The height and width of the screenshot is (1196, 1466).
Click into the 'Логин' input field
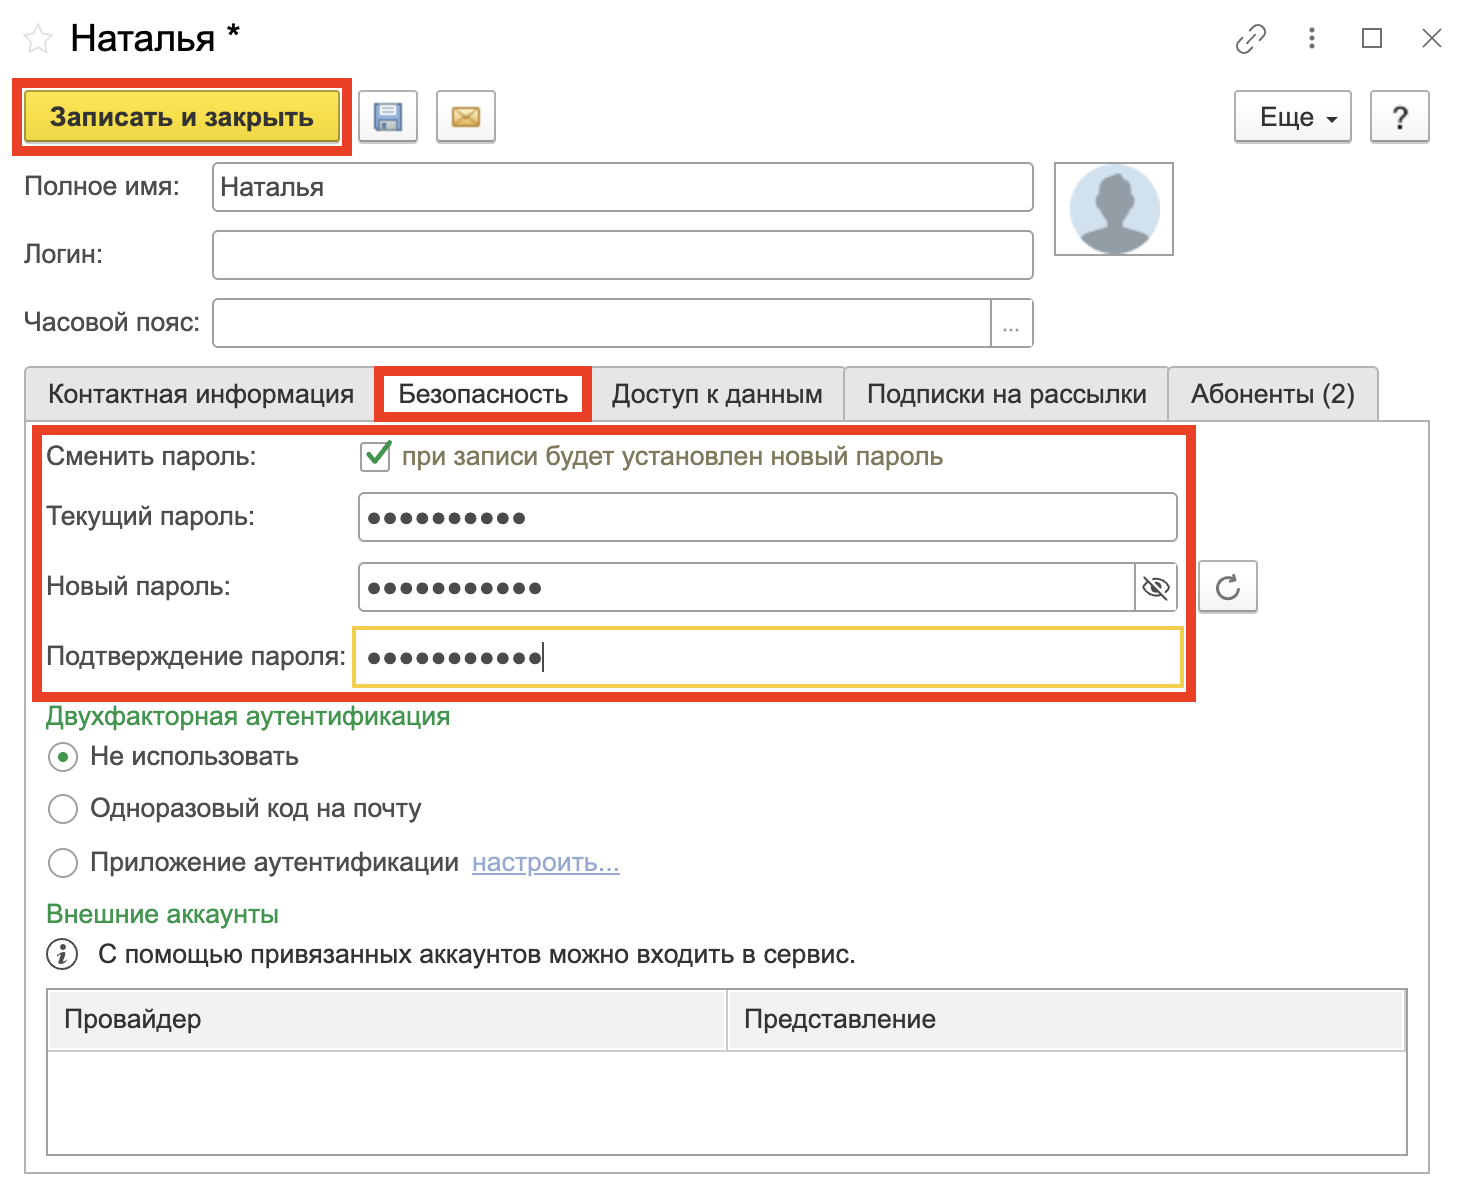click(x=622, y=255)
